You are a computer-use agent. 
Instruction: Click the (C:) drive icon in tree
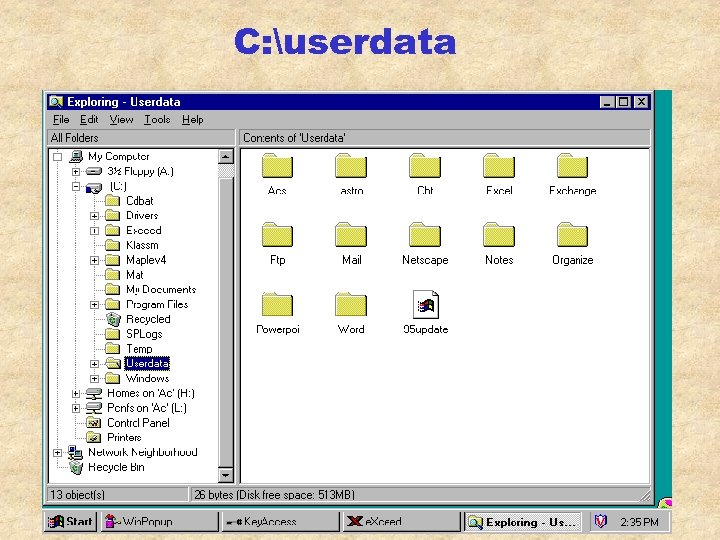94,187
